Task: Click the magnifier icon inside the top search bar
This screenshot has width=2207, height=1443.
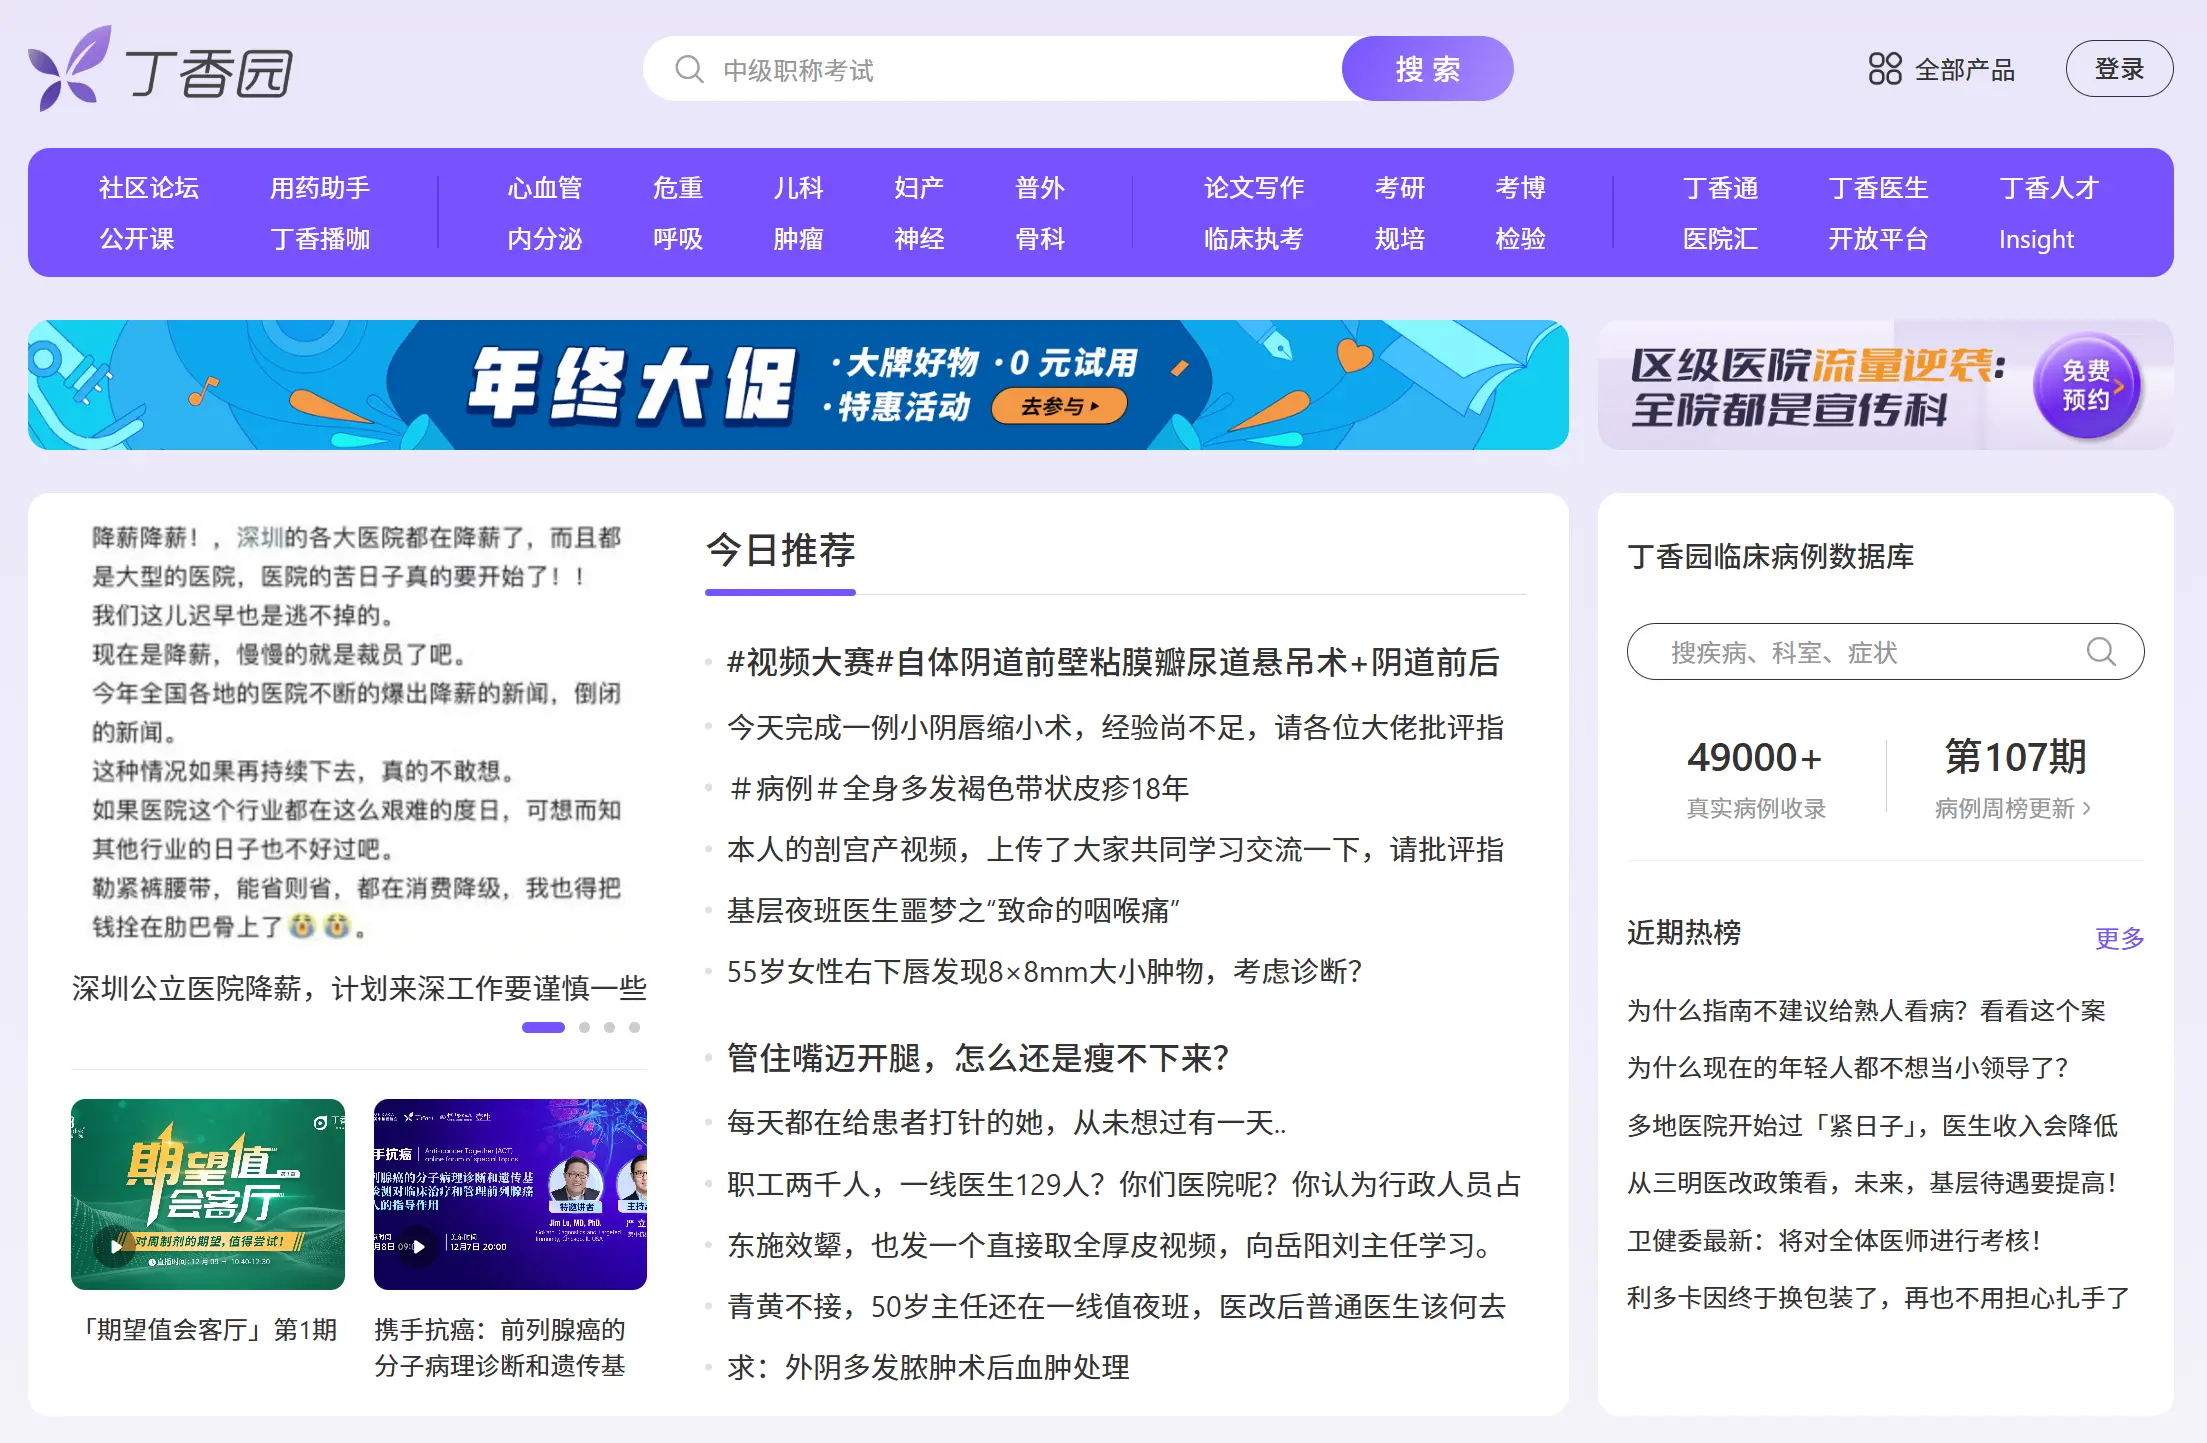Action: (688, 68)
